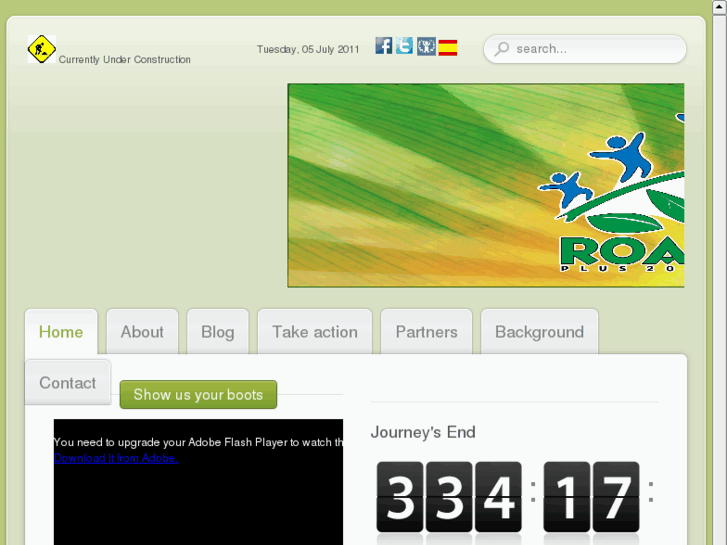Focus the search input field

click(x=585, y=49)
